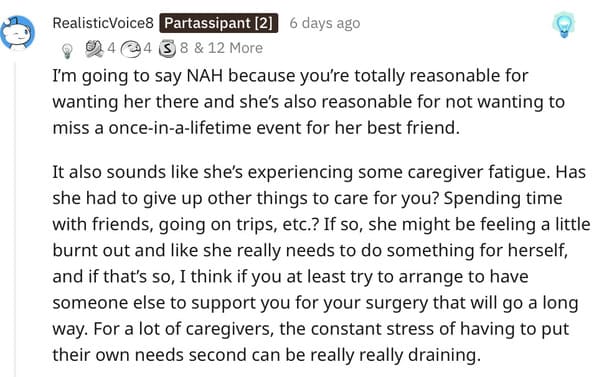Click the phrase 'once-in-a-lifetime event'
Screen dimensions: 599x377
tap(213, 128)
